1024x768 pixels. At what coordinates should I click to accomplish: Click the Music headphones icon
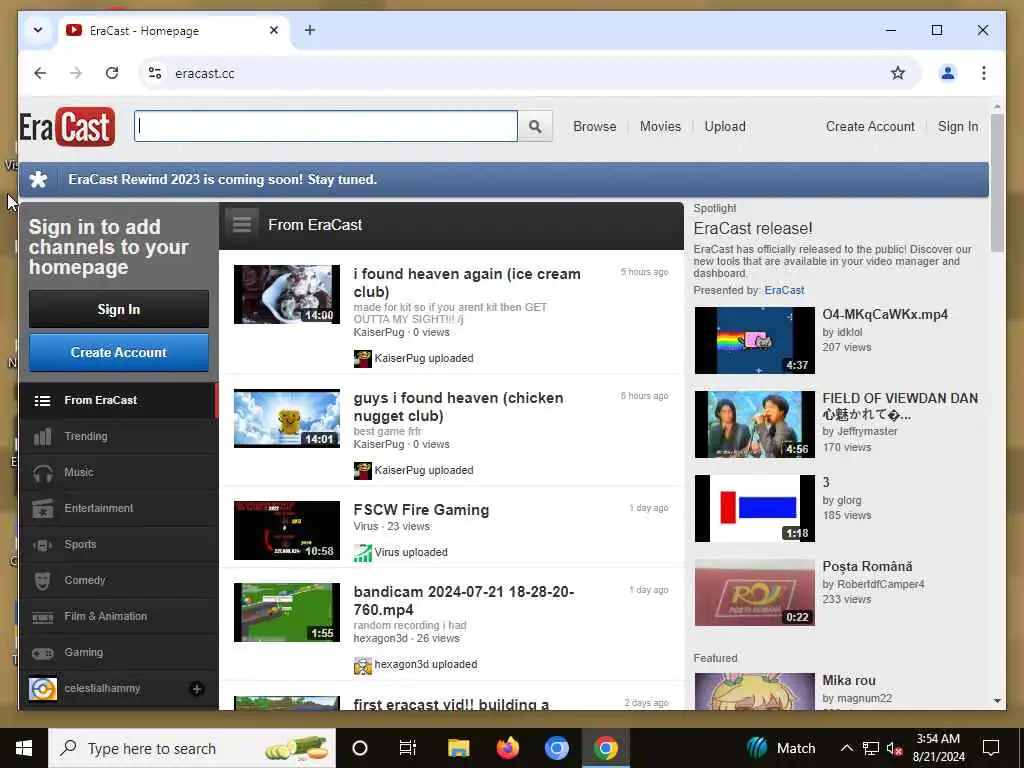(42, 472)
